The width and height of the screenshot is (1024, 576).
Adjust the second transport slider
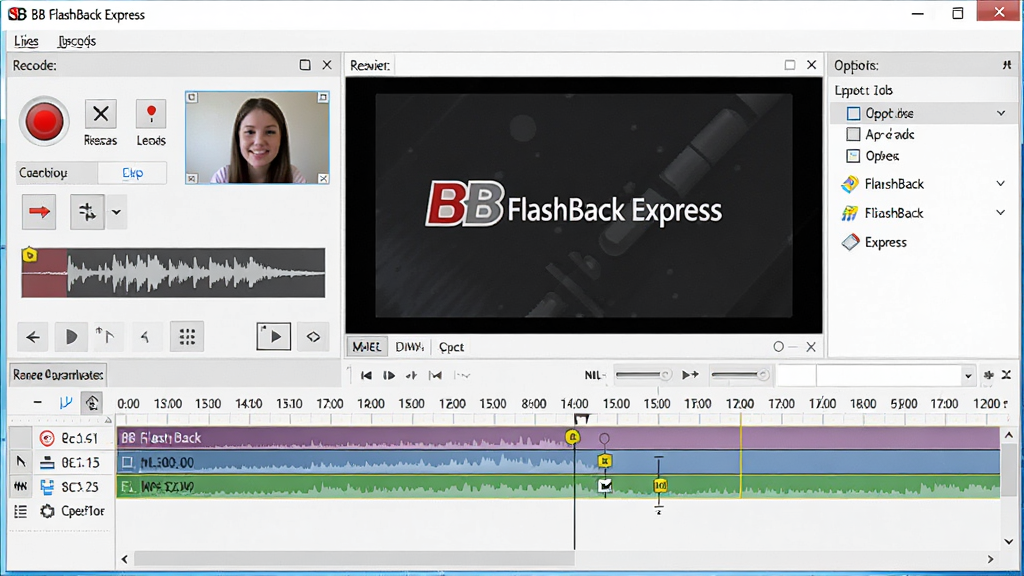(x=739, y=375)
